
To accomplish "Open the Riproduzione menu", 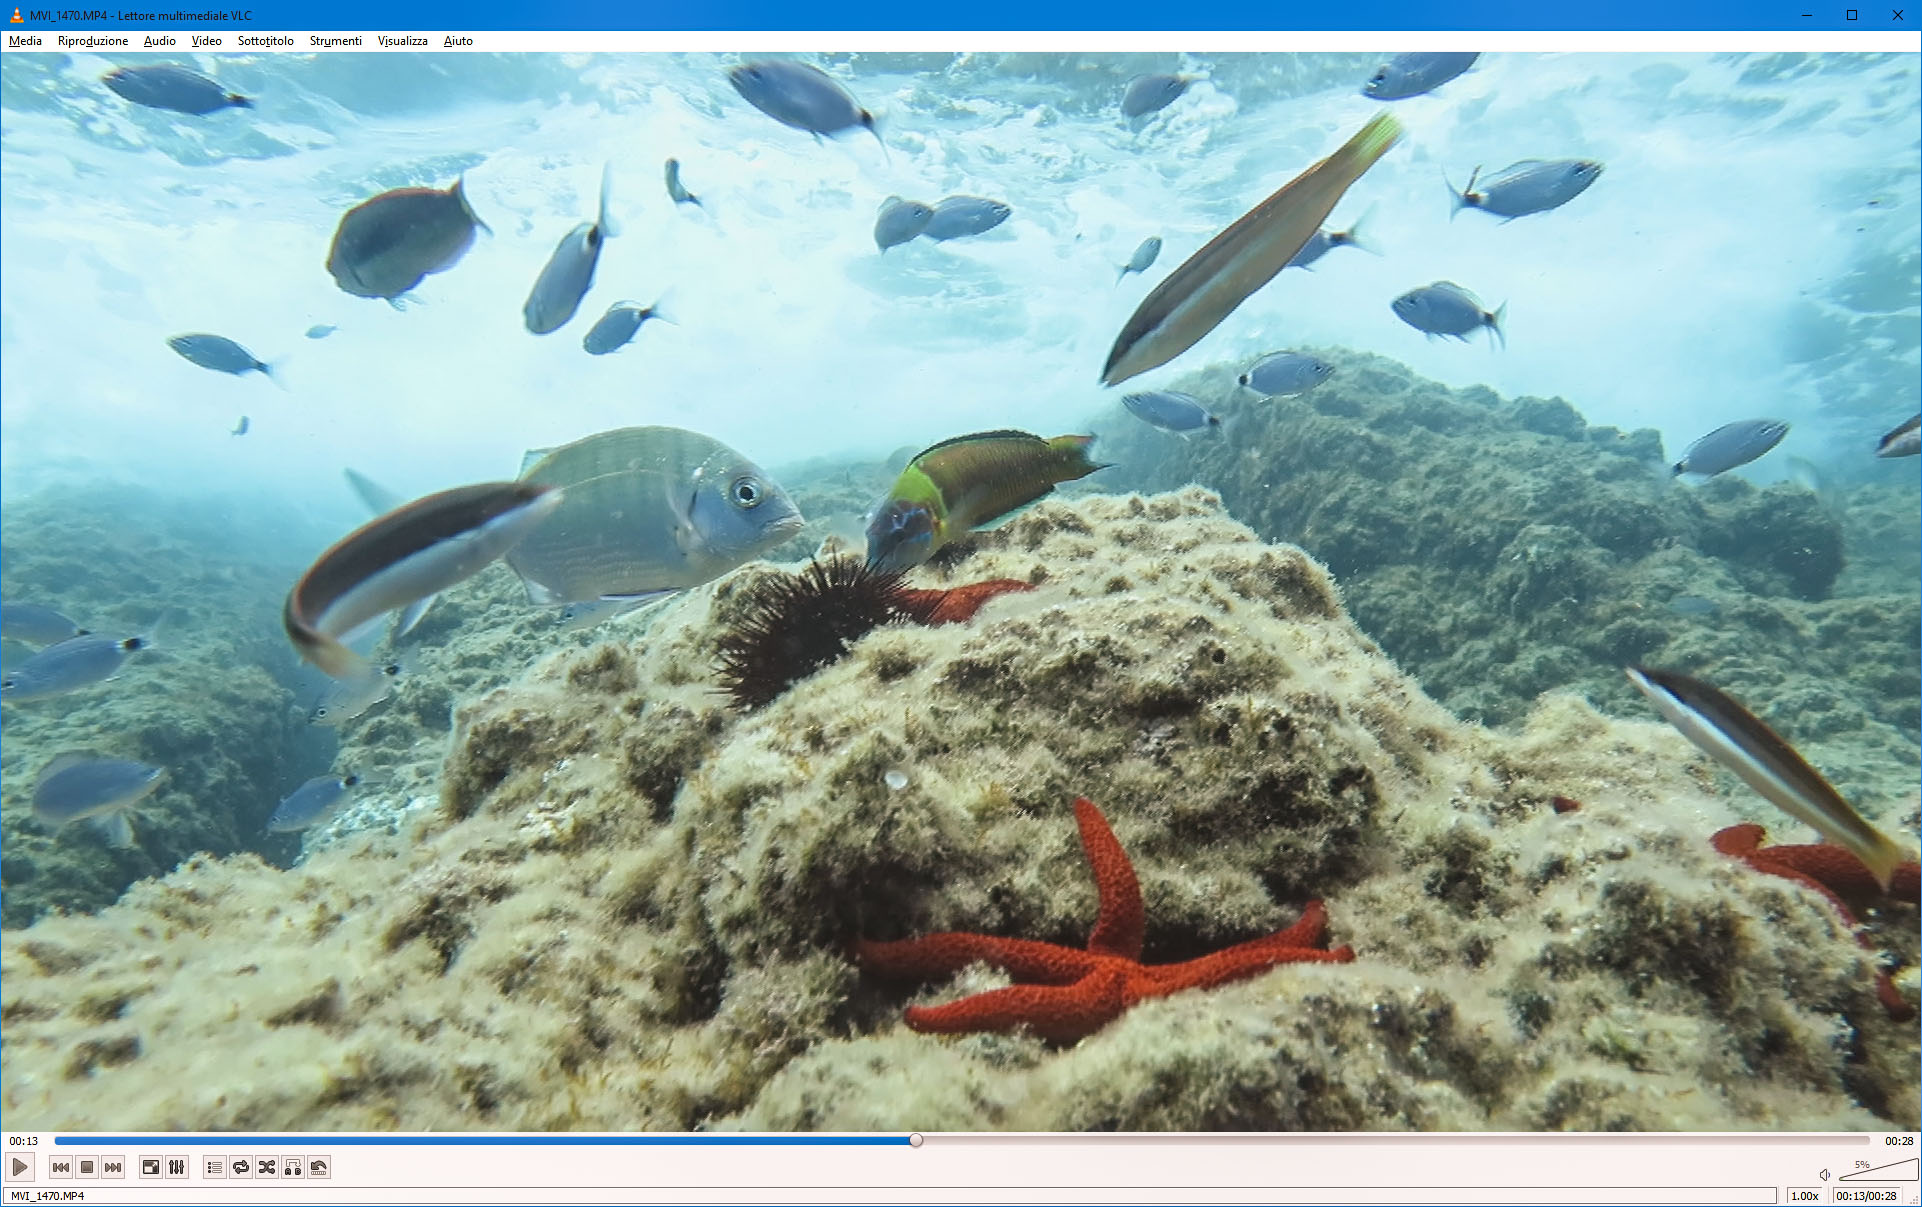I will (93, 41).
